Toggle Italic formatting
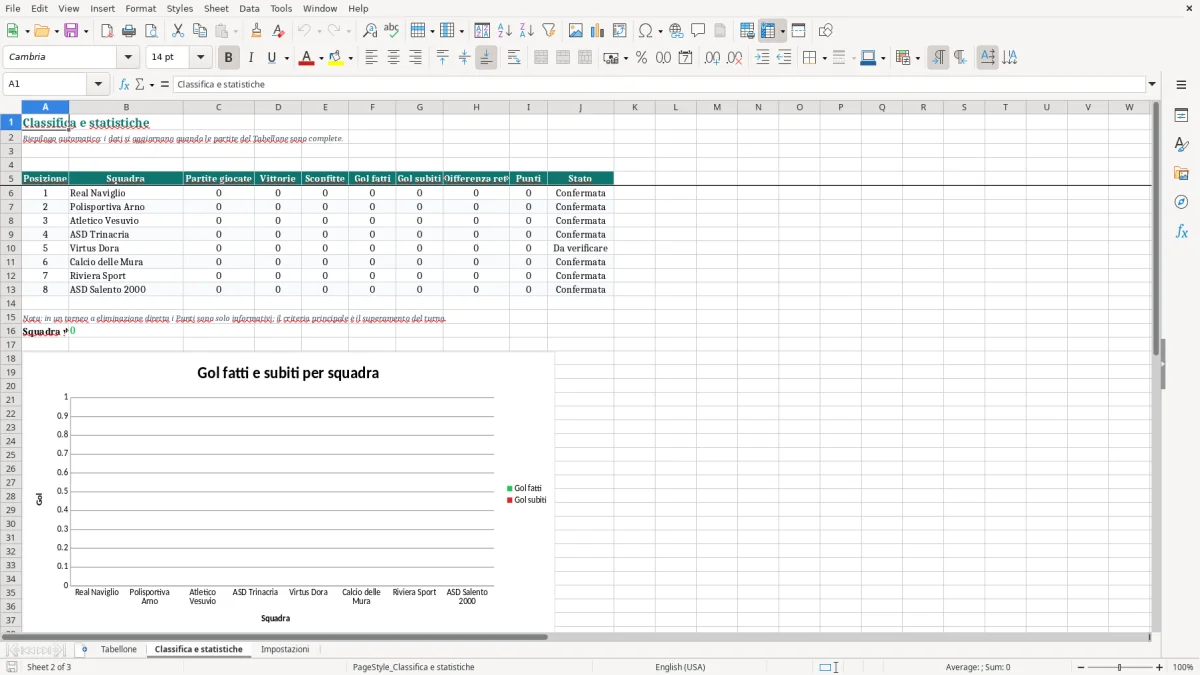Viewport: 1200px width, 675px height. click(x=250, y=58)
